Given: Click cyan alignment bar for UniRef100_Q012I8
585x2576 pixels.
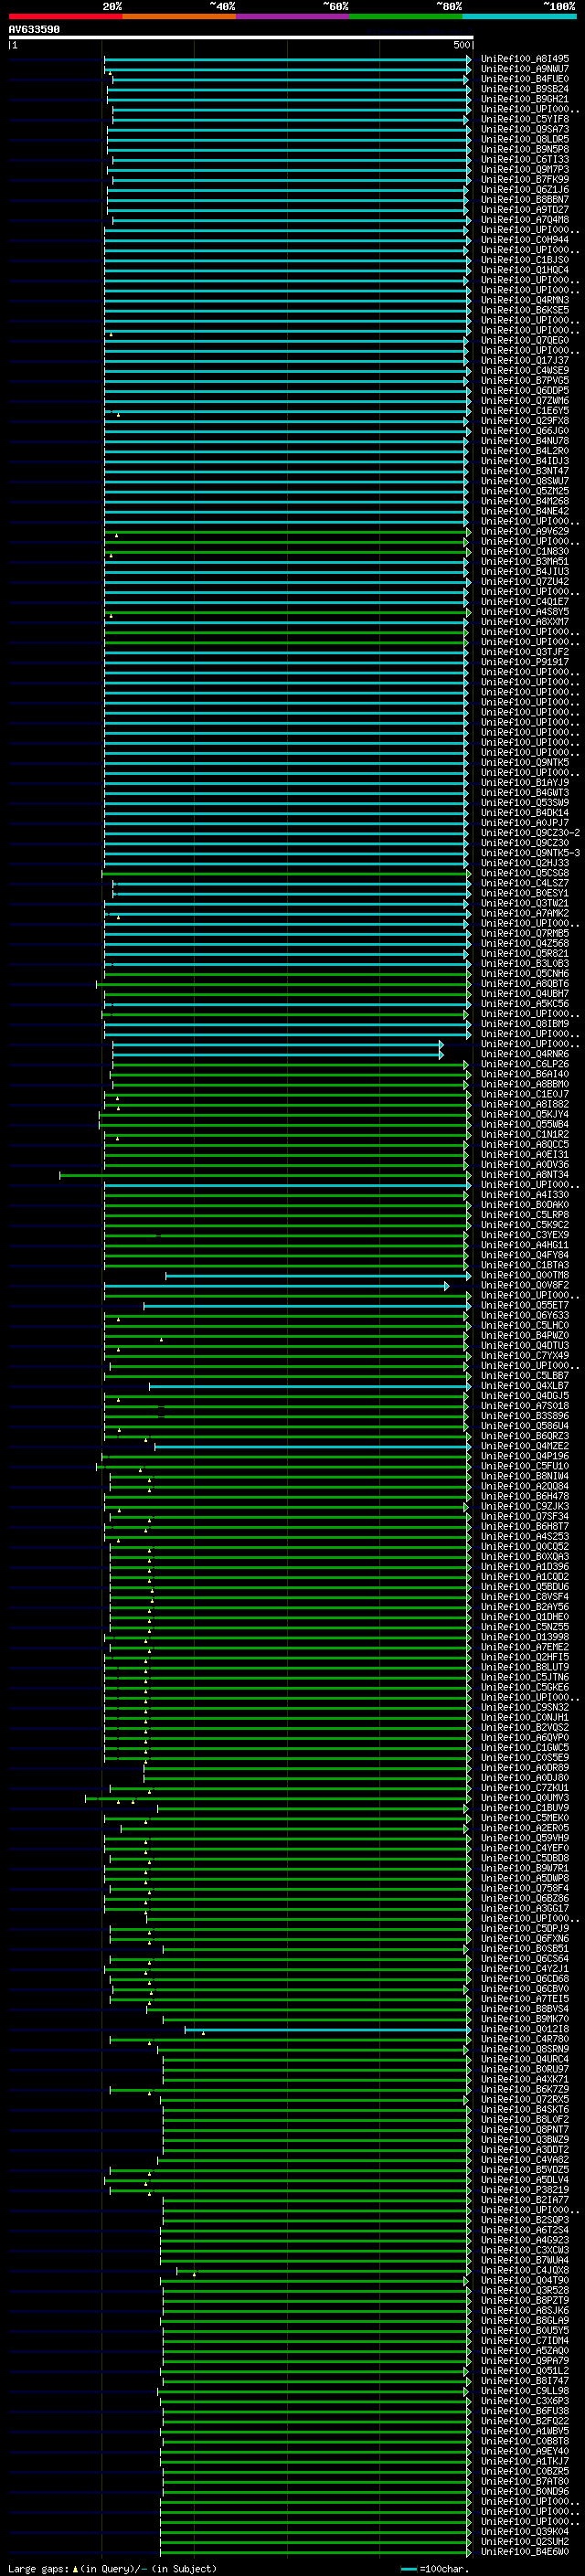Looking at the screenshot, I should point(327,2029).
